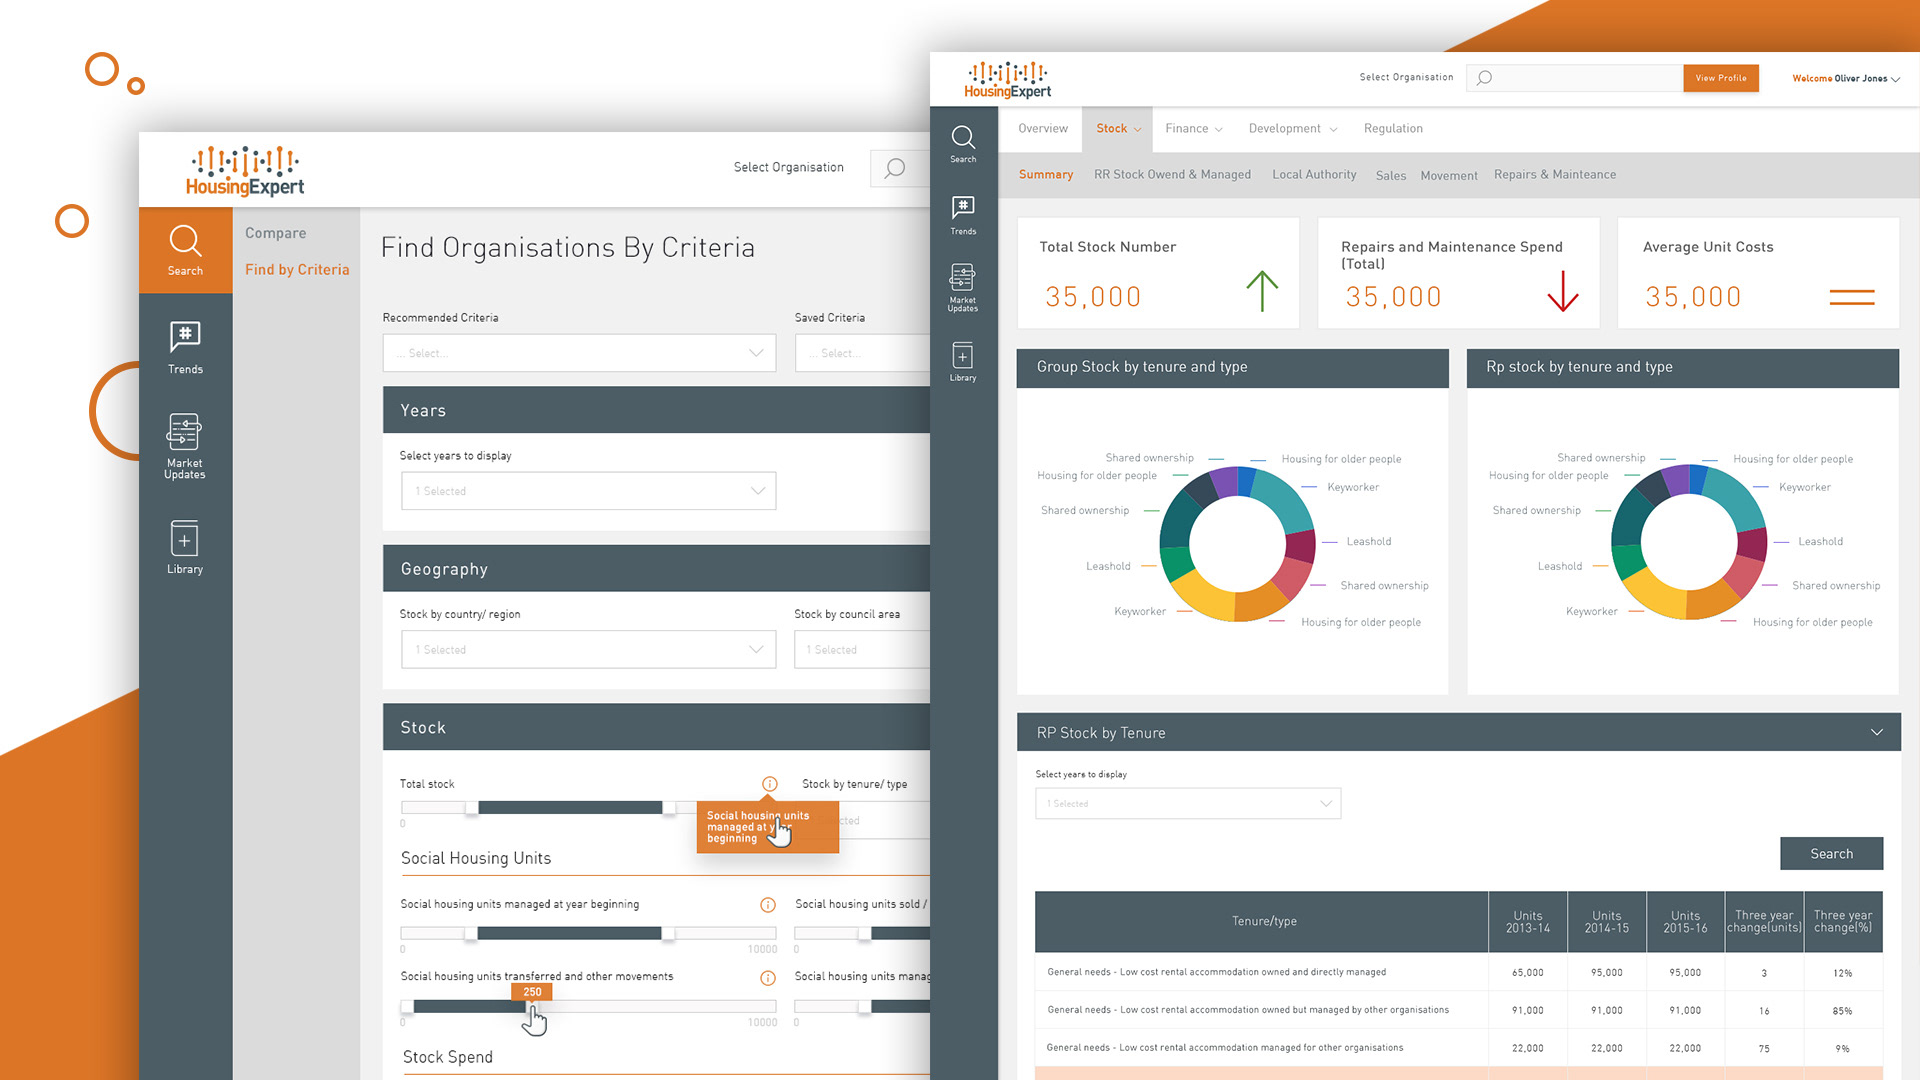Click info icon next to Total stock

pyautogui.click(x=769, y=784)
